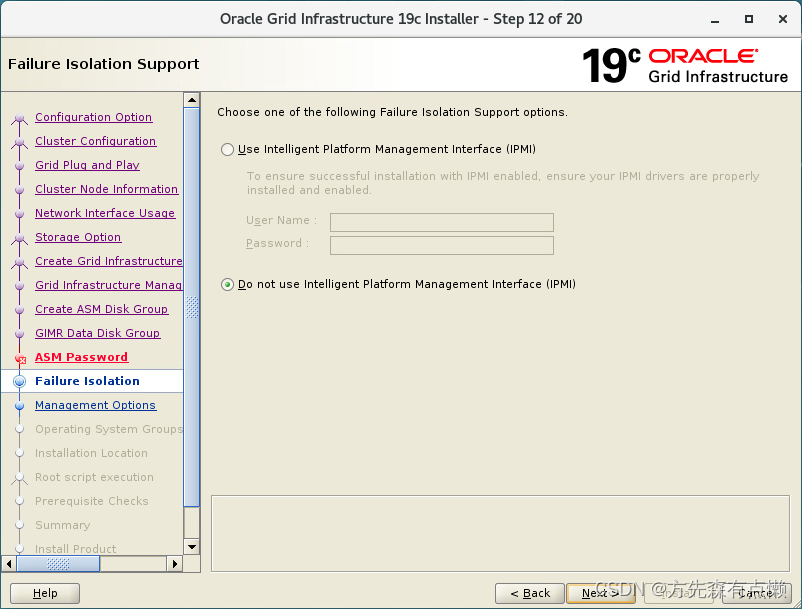The image size is (802, 609).
Task: Open GIMR Data Disk Group step
Action: 97,333
